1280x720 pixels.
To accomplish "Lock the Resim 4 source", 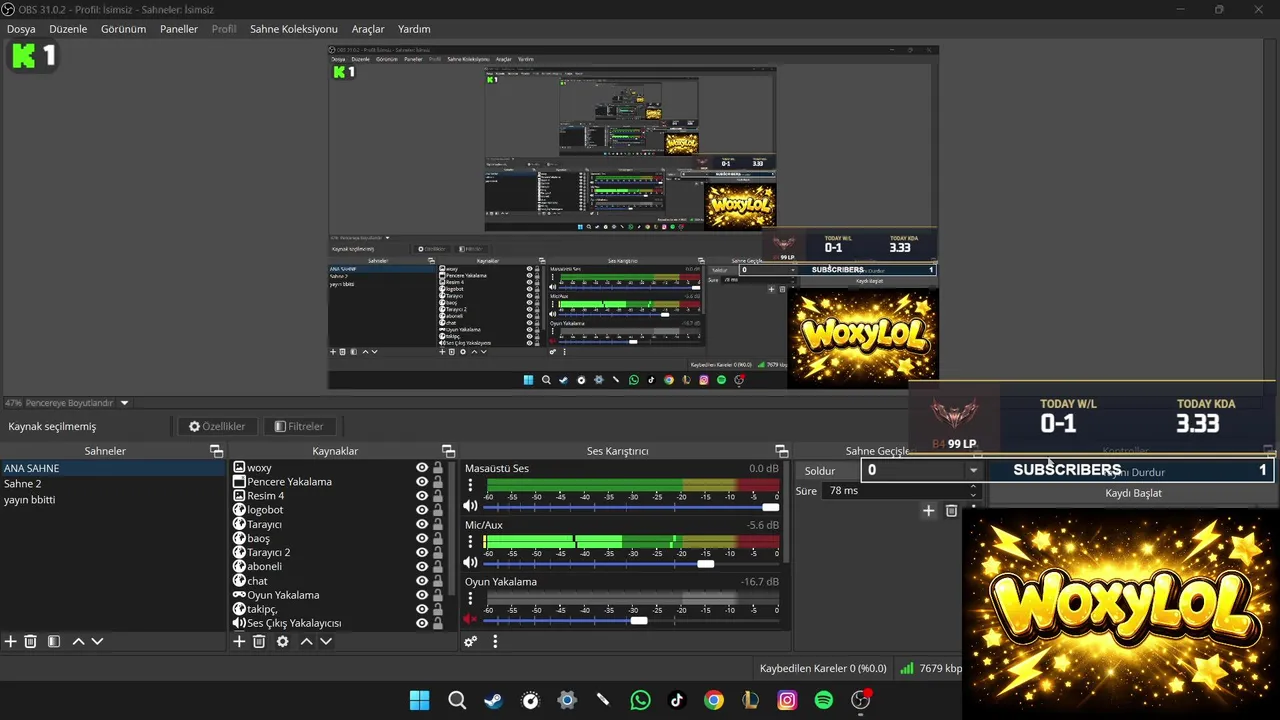I will click(x=438, y=495).
